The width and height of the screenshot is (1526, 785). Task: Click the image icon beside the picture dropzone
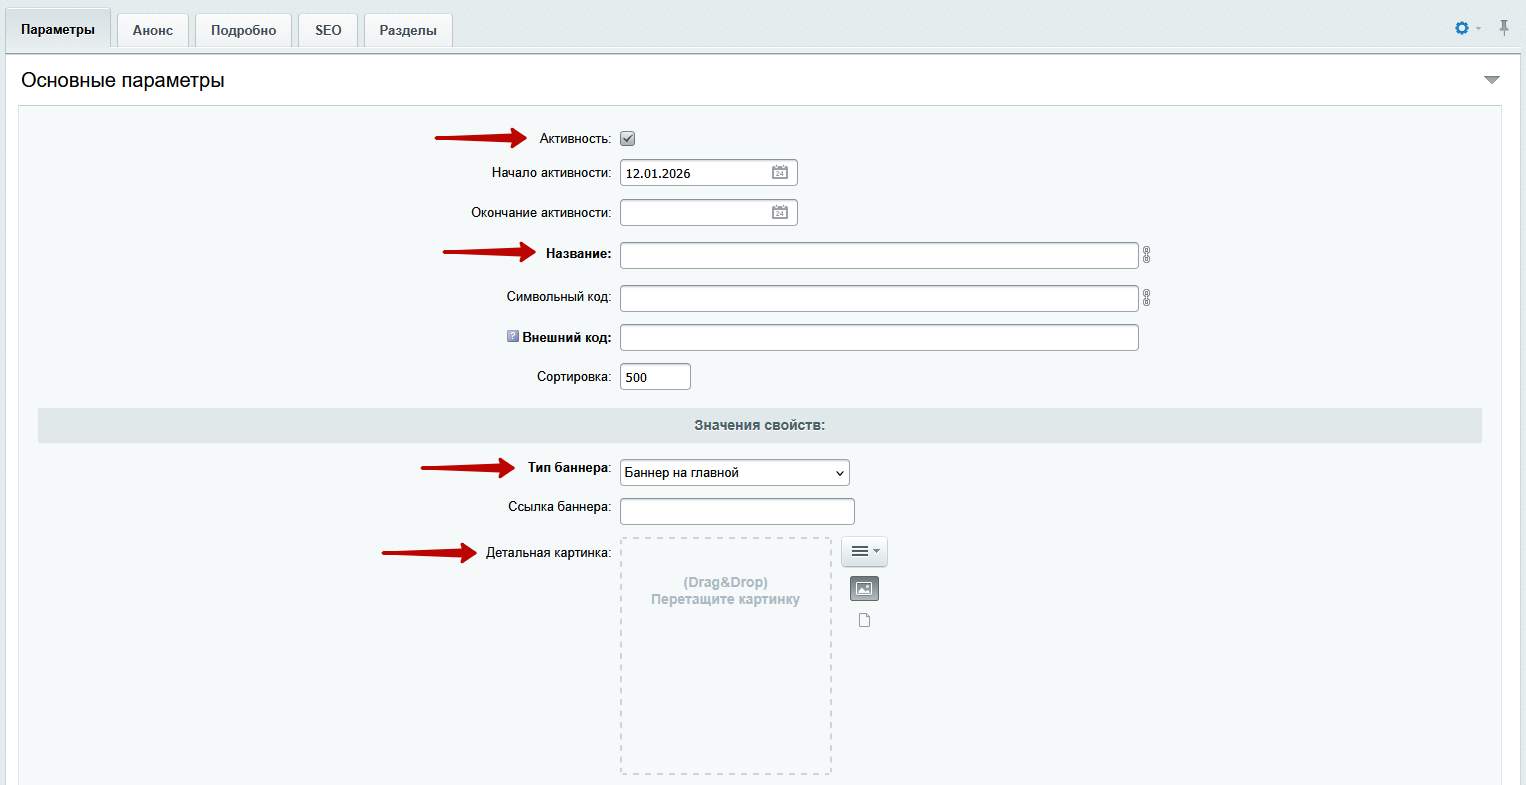(x=864, y=589)
